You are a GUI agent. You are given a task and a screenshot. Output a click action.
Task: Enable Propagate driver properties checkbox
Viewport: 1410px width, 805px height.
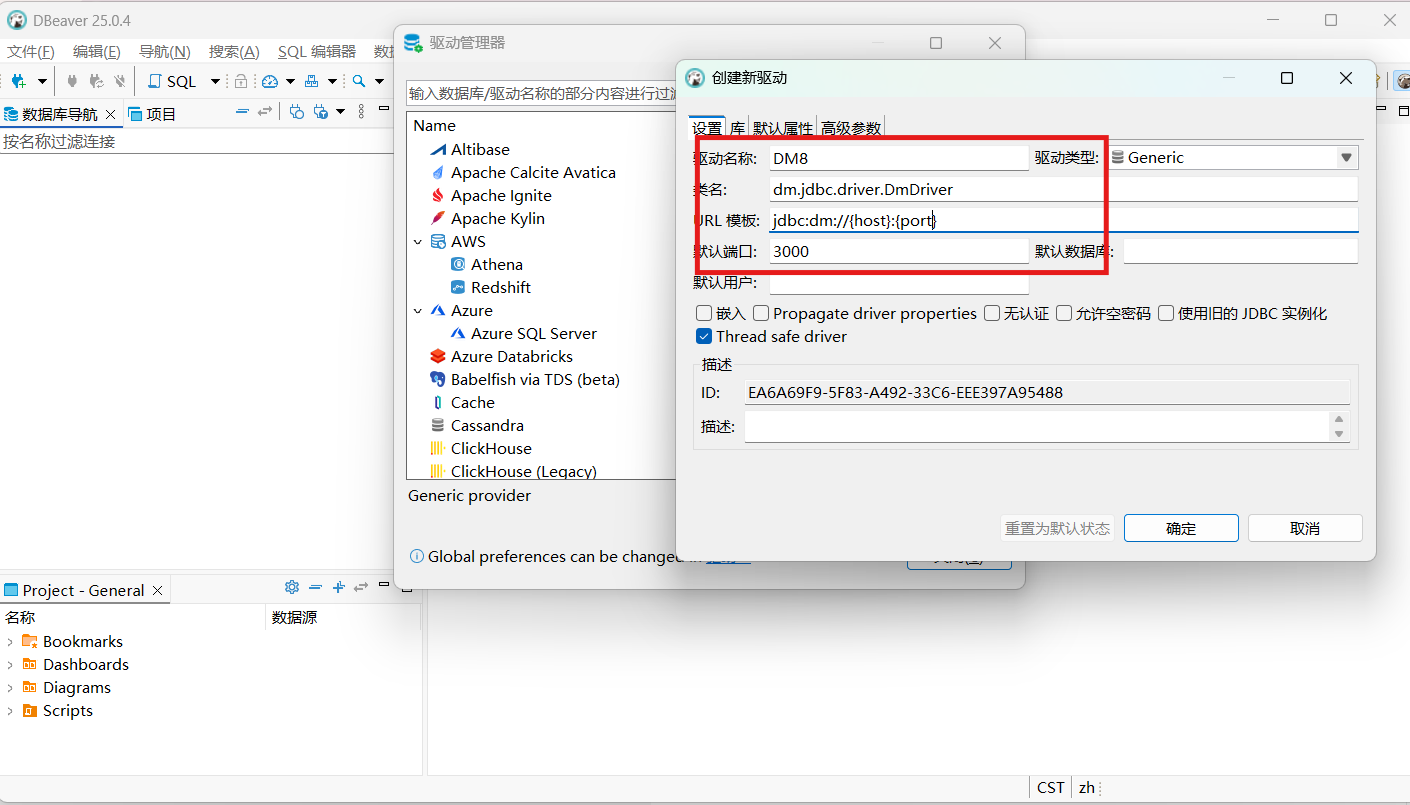761,313
